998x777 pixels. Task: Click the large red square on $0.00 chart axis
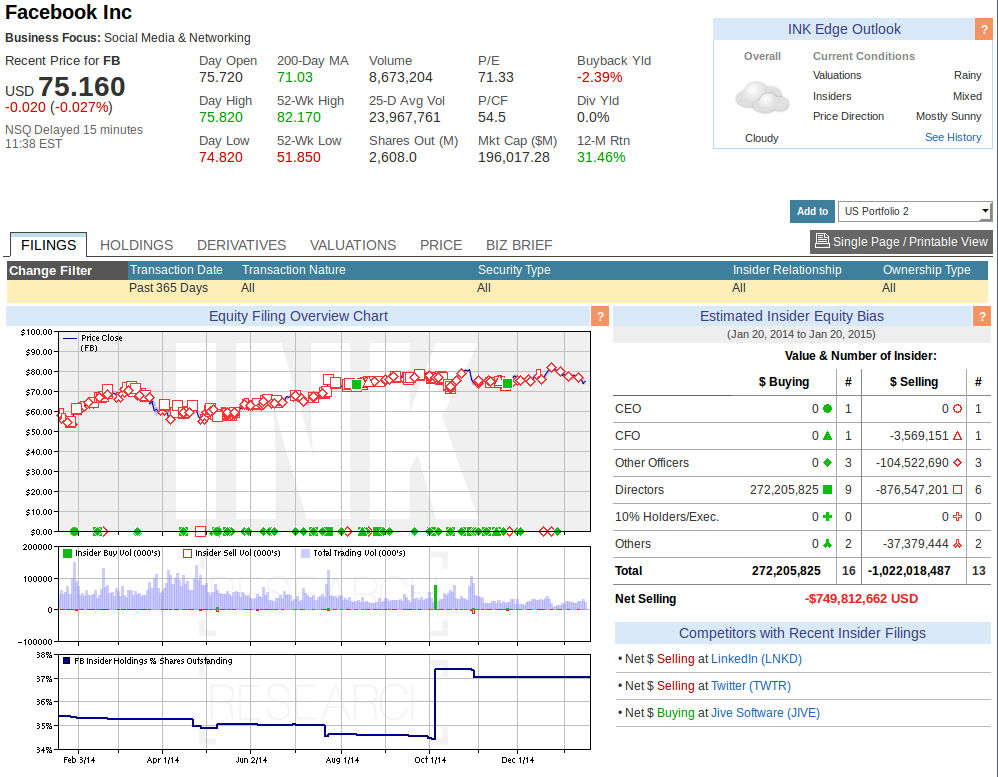(200, 531)
